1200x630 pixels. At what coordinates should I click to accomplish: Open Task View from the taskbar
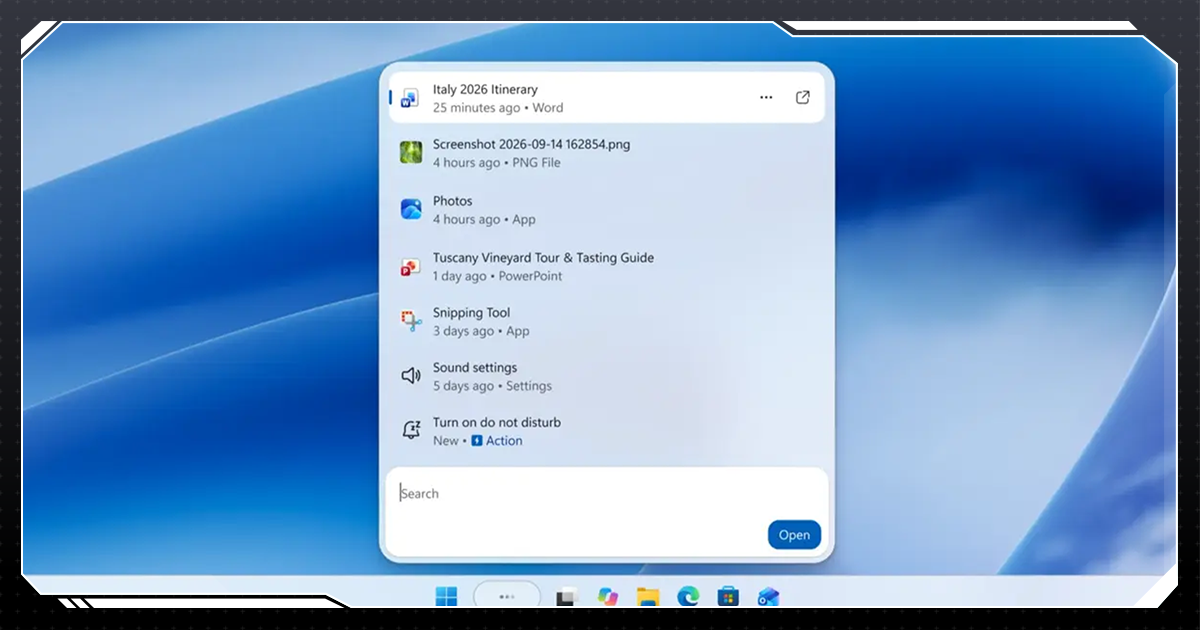567,597
